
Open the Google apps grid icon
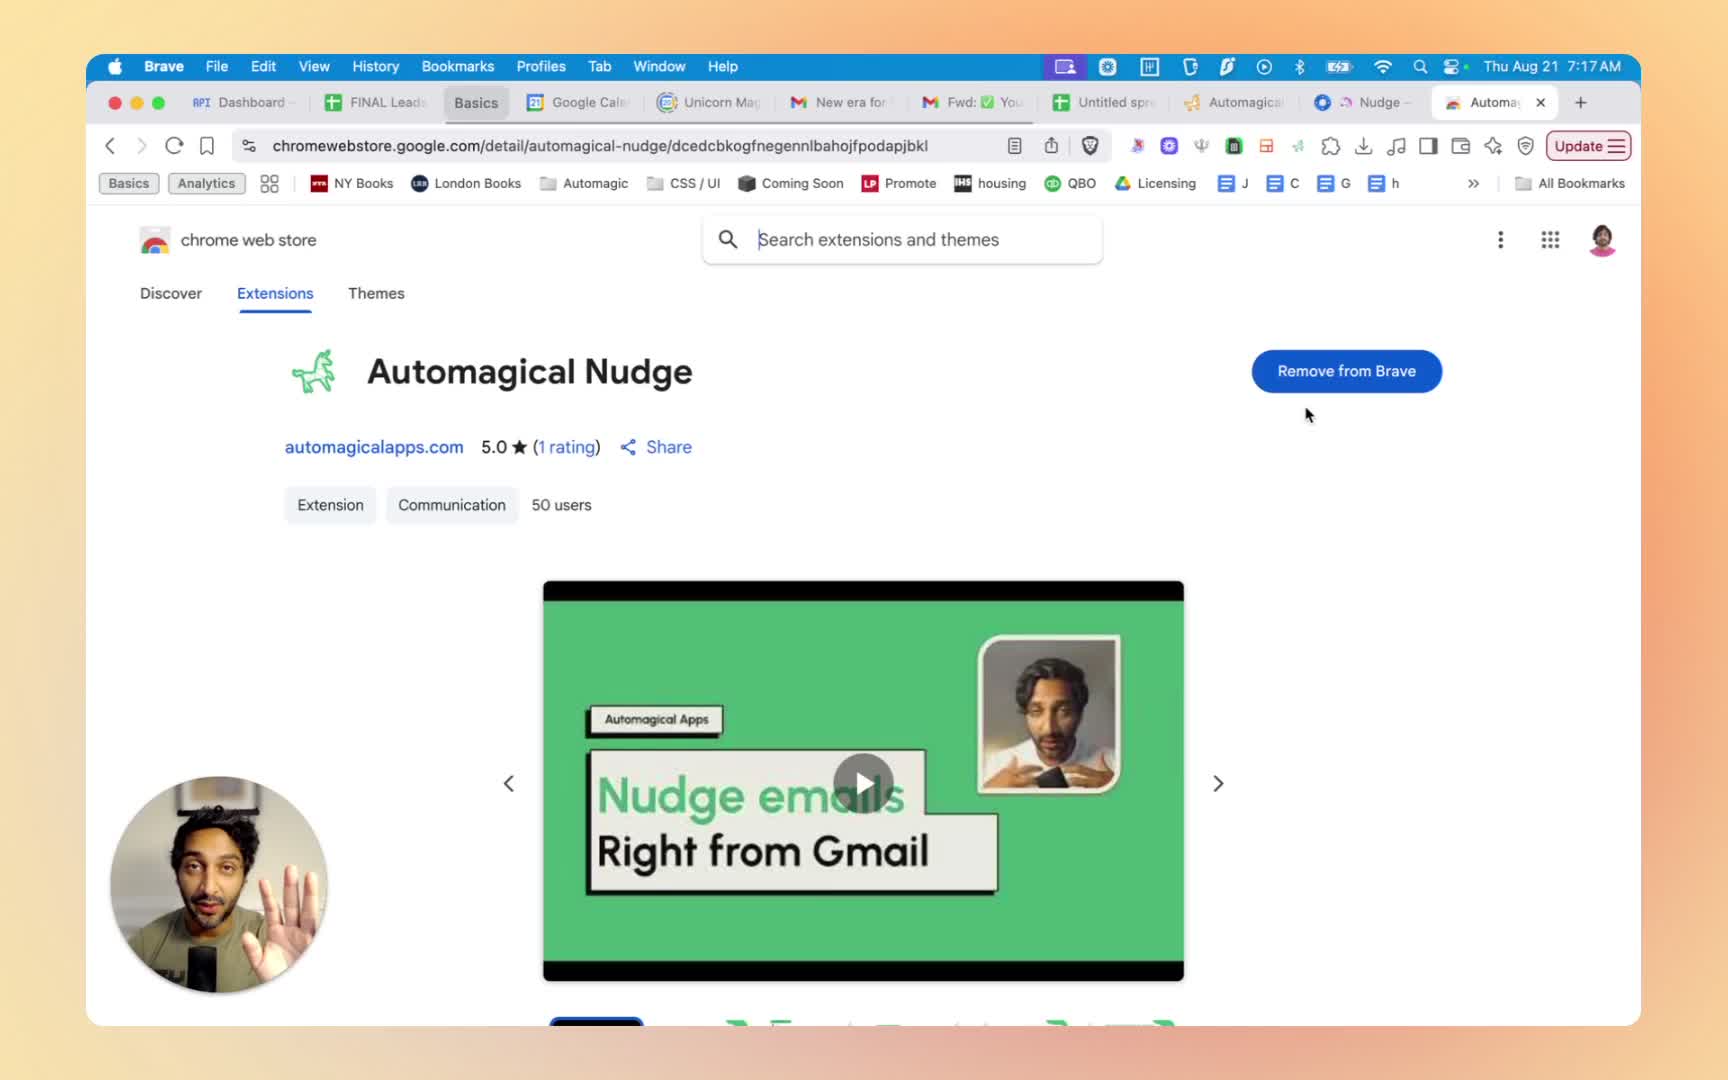[x=1550, y=240]
